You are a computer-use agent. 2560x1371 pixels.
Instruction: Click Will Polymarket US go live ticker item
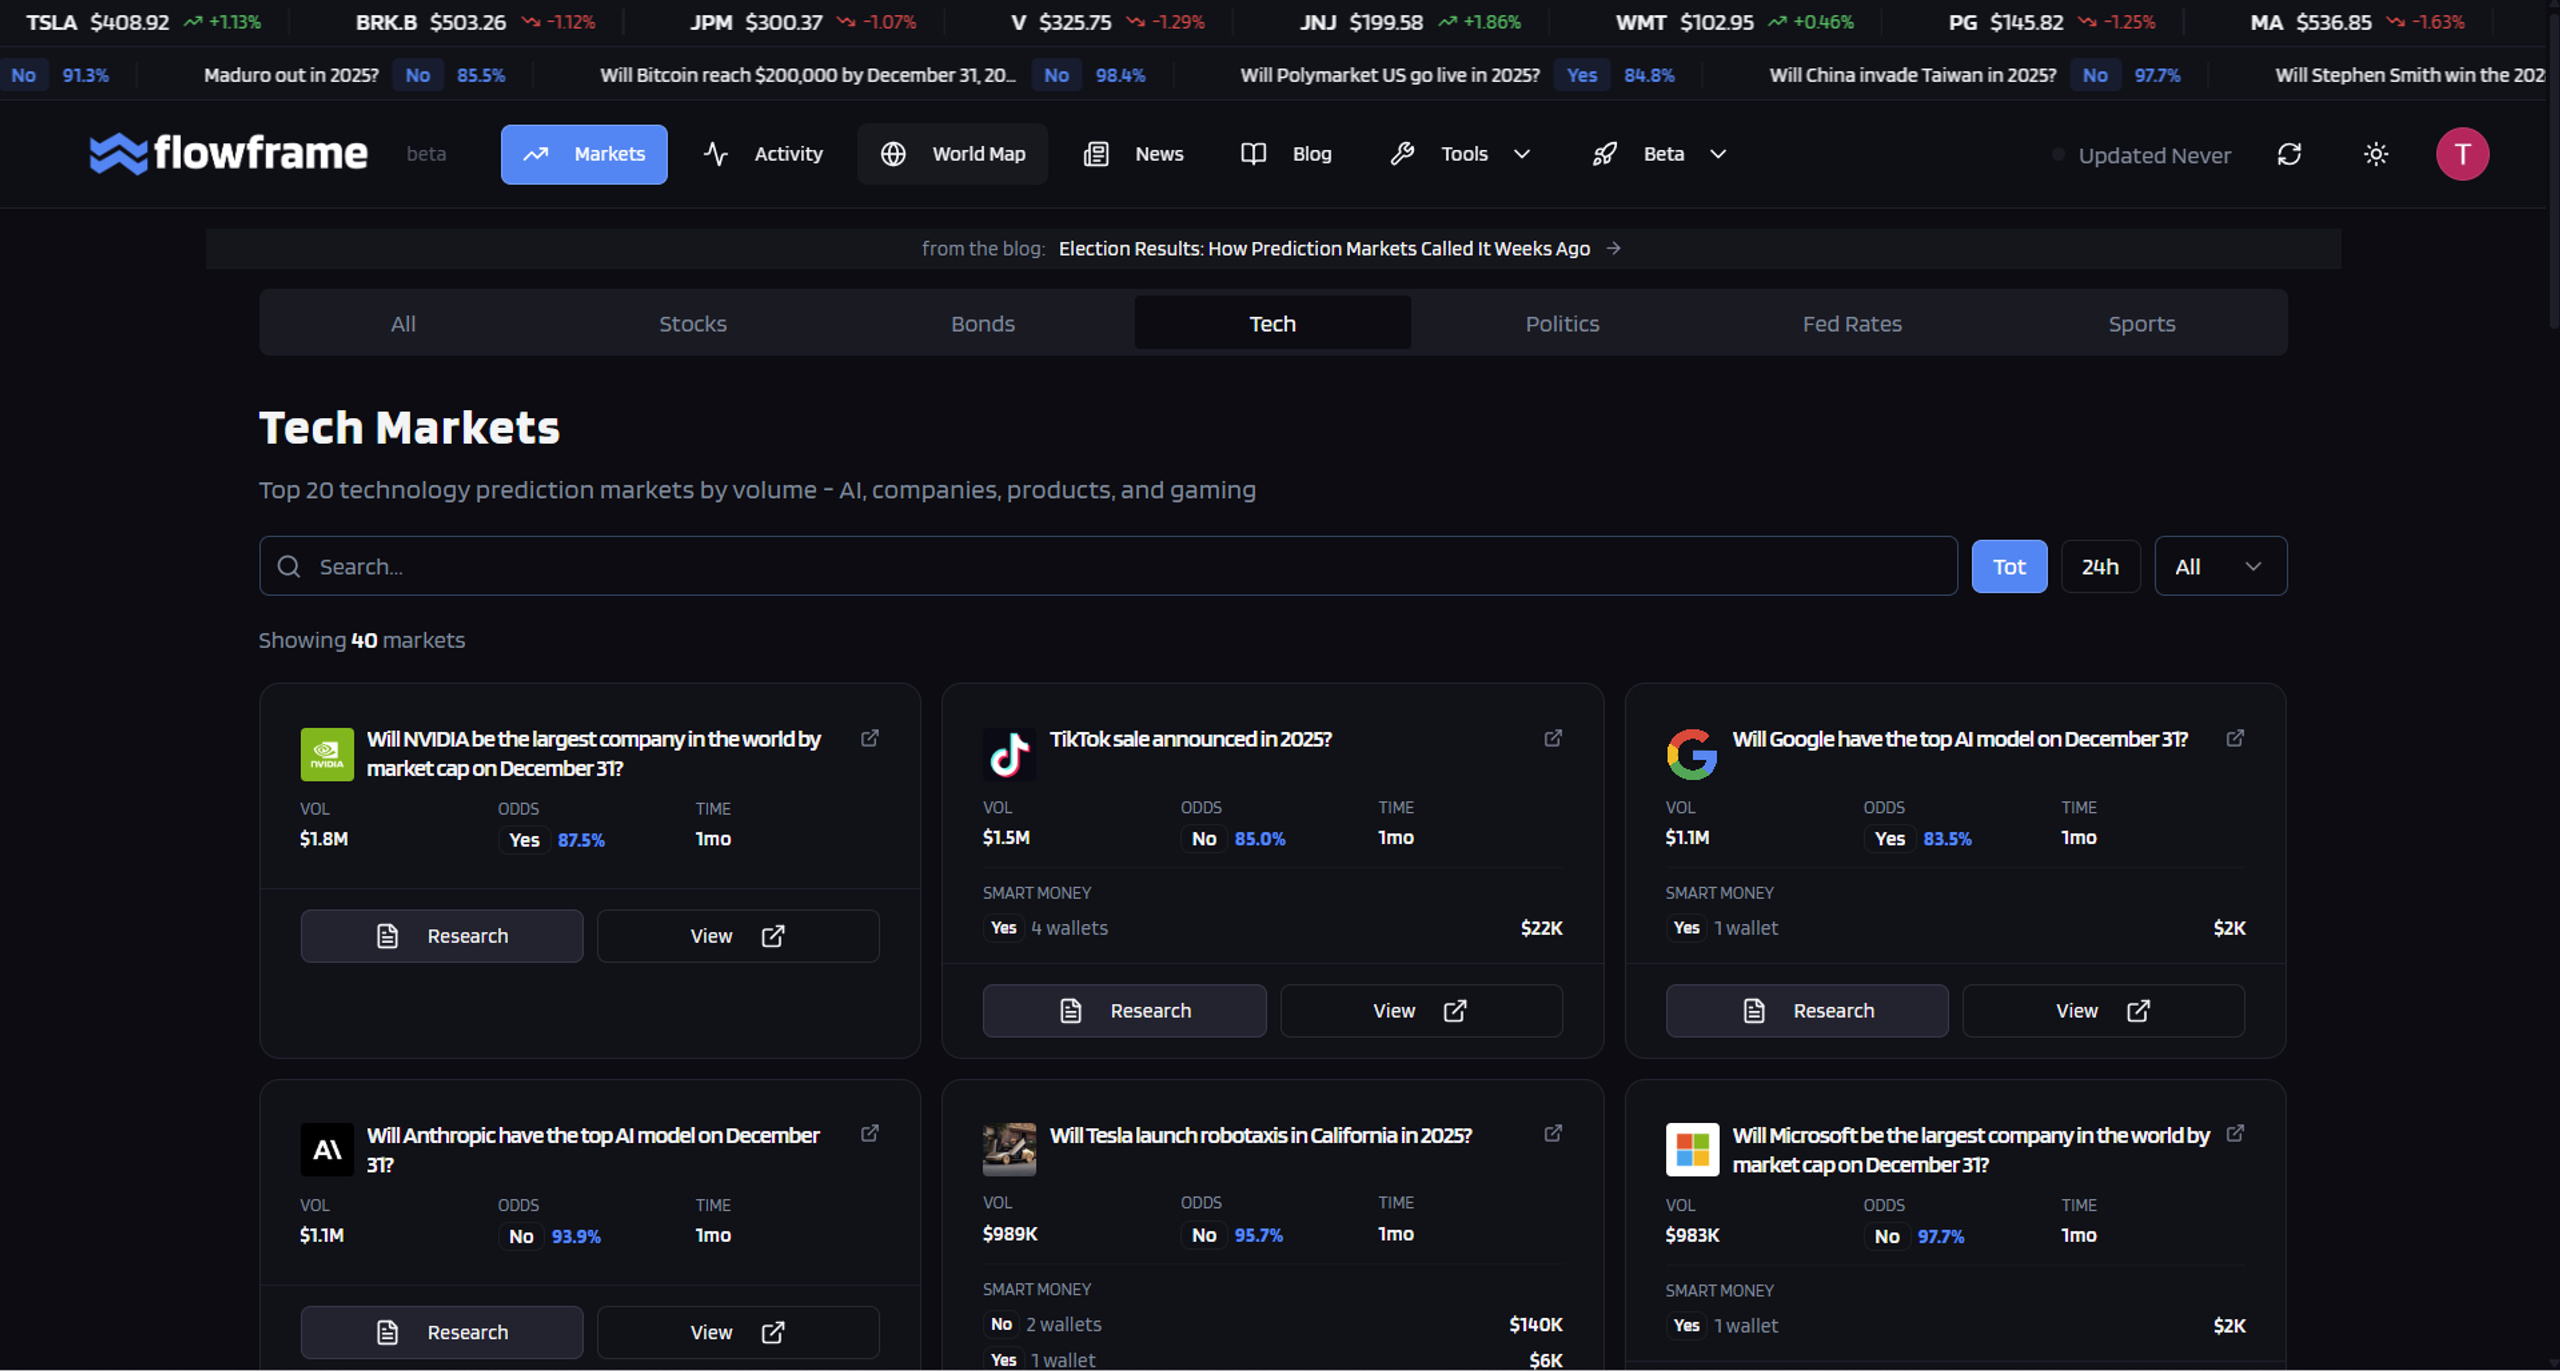[x=1458, y=75]
